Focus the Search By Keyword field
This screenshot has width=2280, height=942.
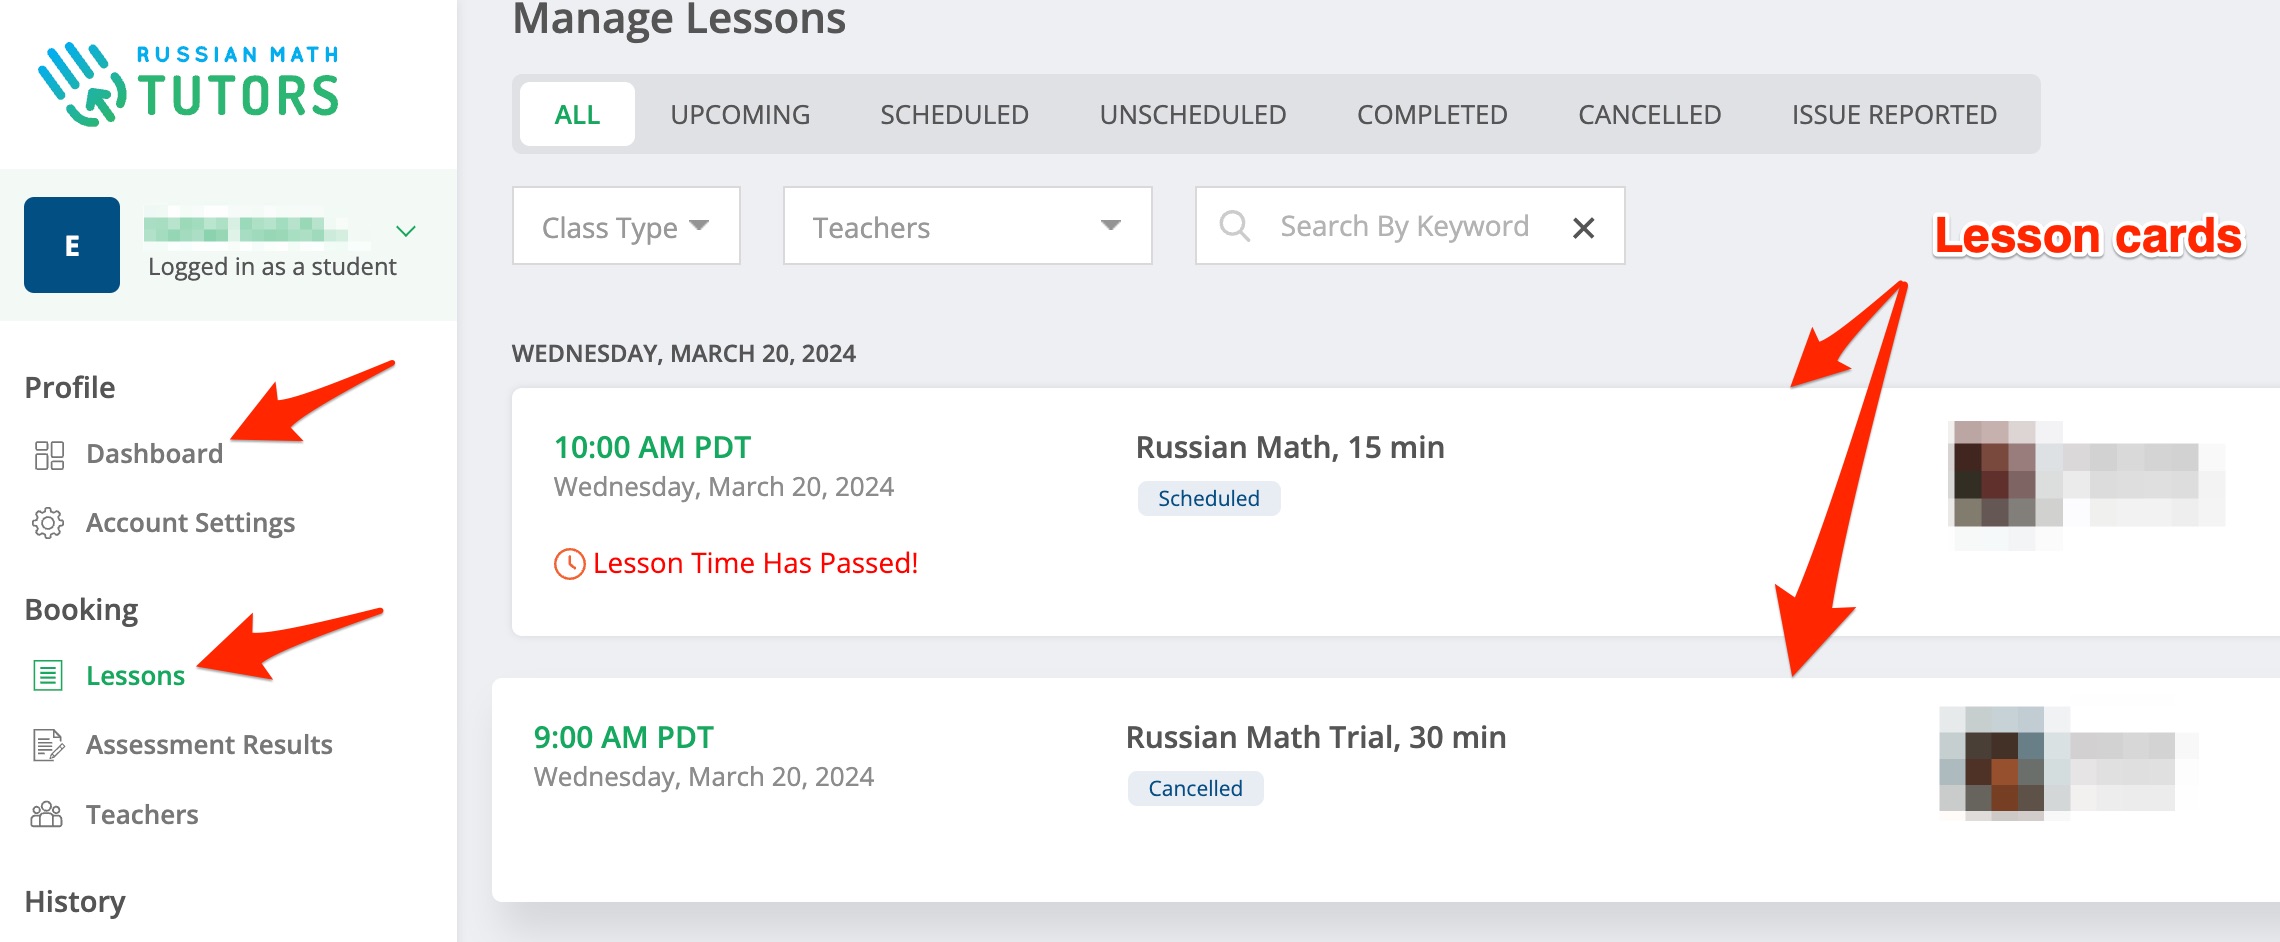1404,227
